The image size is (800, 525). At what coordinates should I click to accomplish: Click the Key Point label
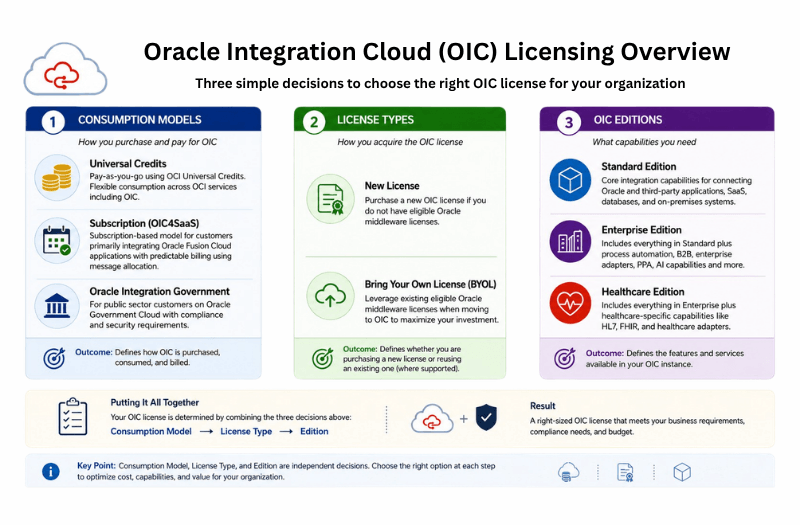tap(96, 466)
